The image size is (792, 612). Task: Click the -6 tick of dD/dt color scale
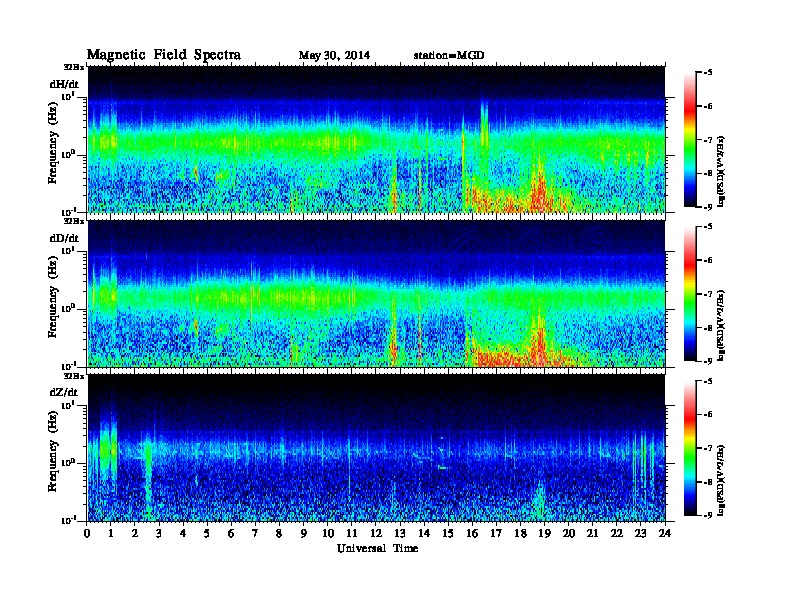point(708,261)
